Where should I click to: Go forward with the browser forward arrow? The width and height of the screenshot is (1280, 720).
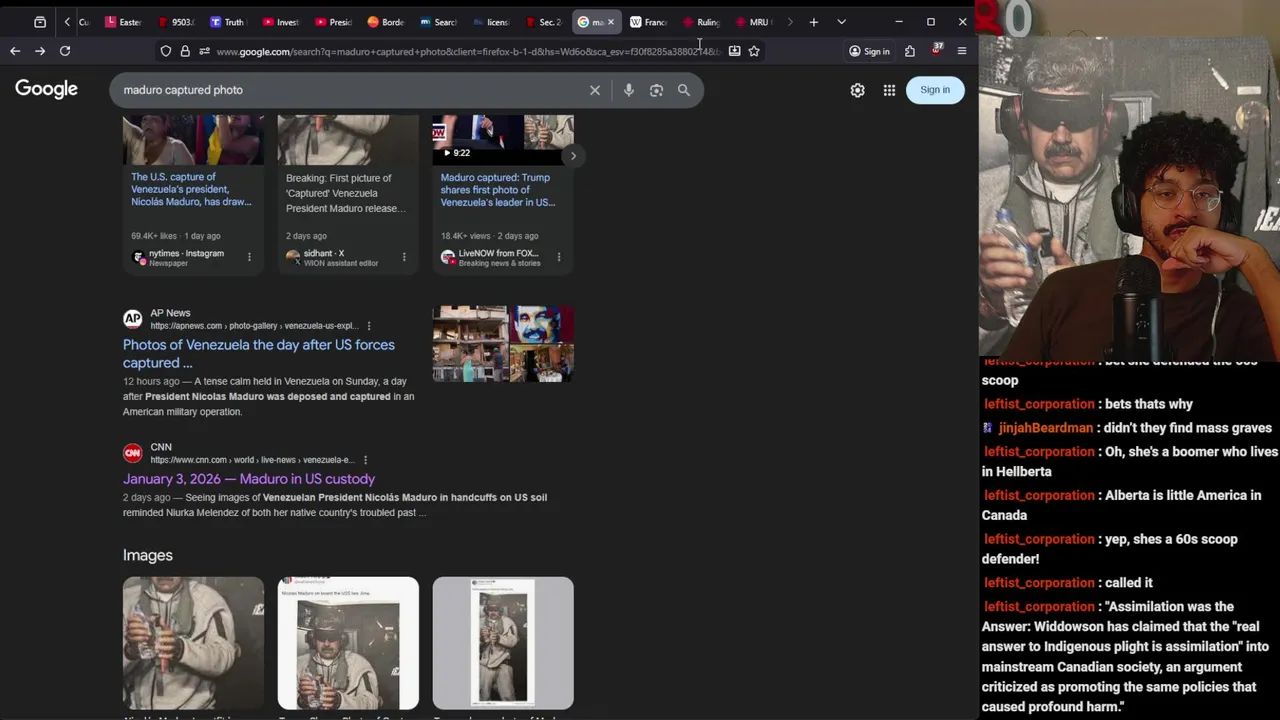pos(40,51)
